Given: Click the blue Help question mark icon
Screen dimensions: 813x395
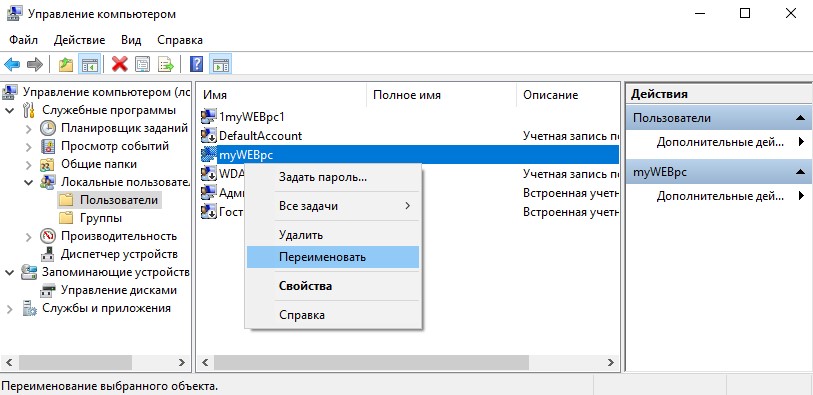Looking at the screenshot, I should (197, 65).
